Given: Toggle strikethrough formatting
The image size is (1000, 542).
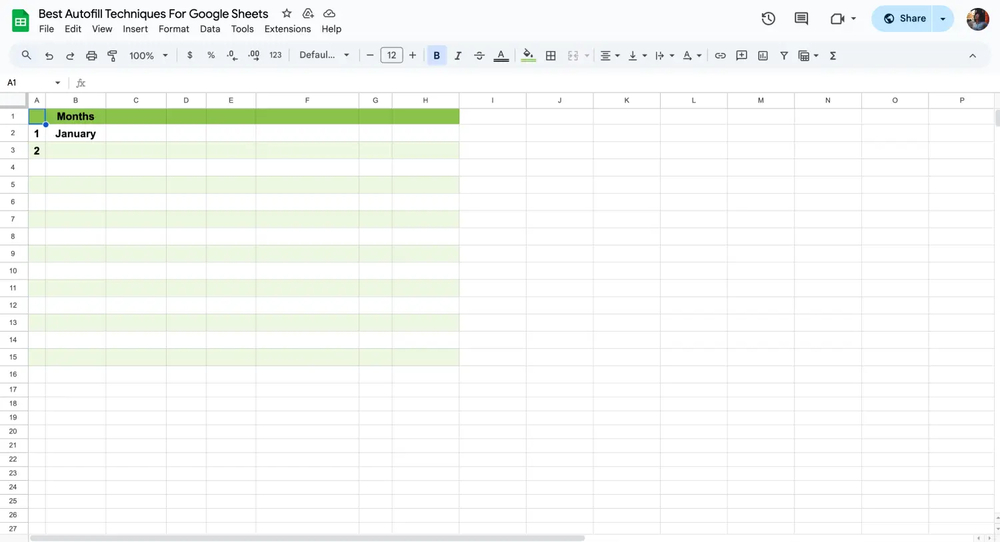Looking at the screenshot, I should point(479,56).
